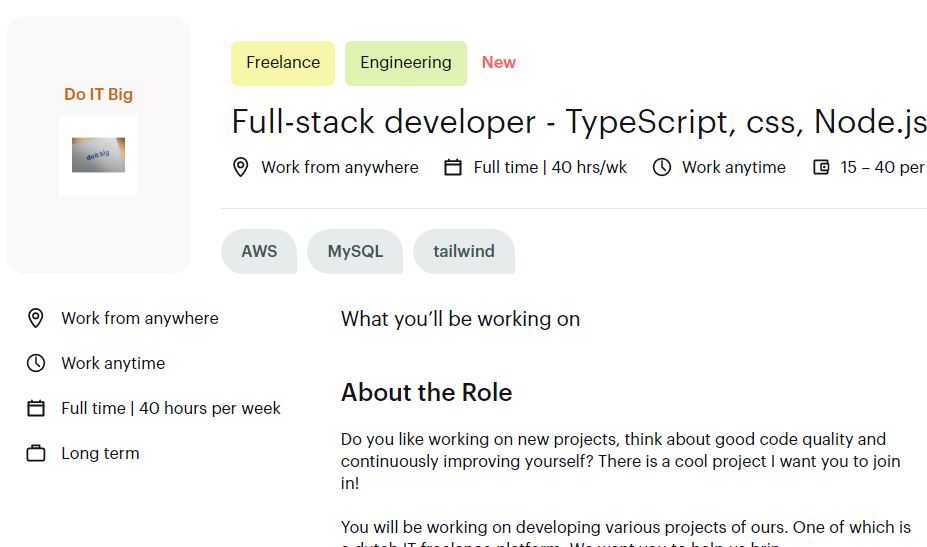
Task: Click the 15 – 40 per rate text
Action: click(x=883, y=167)
